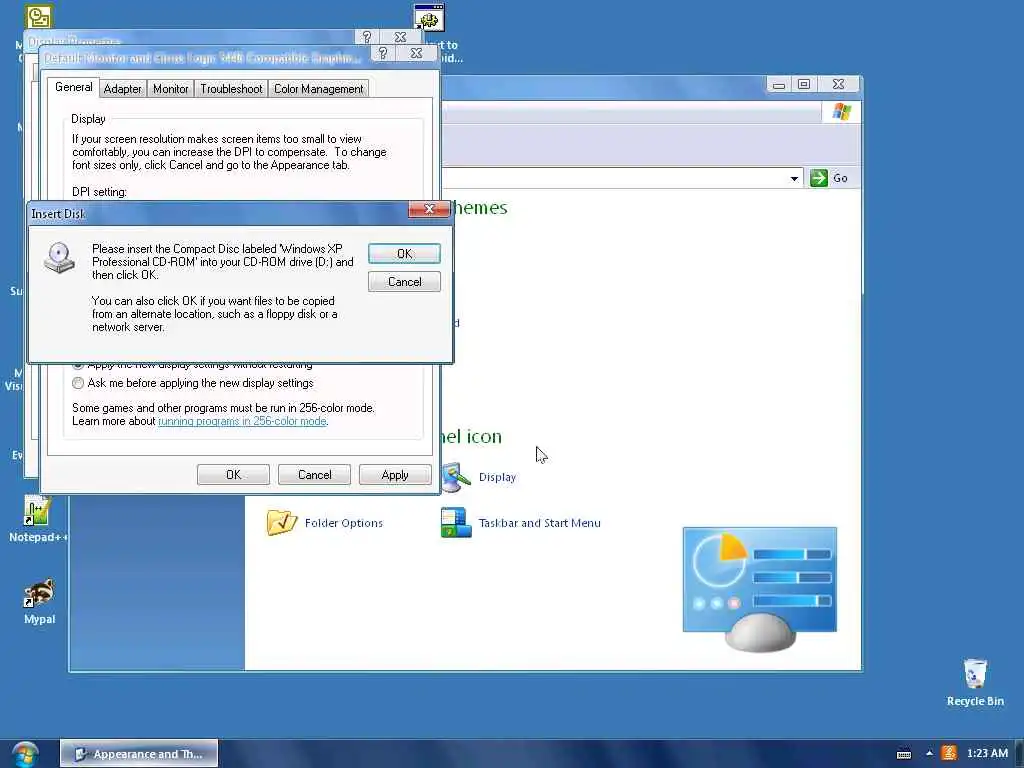Click Cancel in the monitor properties dialog

pos(314,475)
